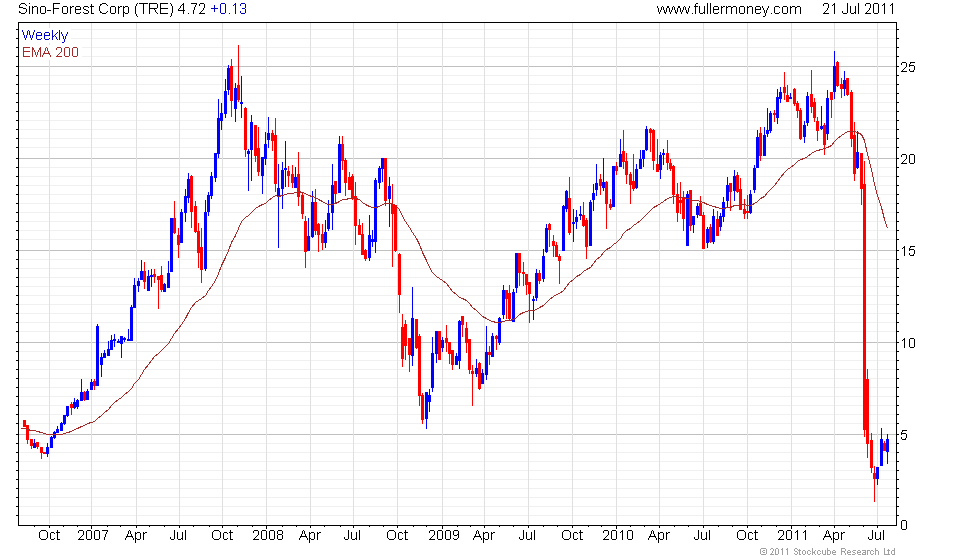Click the Stockcube Research Ltd copyright text

pos(828,552)
